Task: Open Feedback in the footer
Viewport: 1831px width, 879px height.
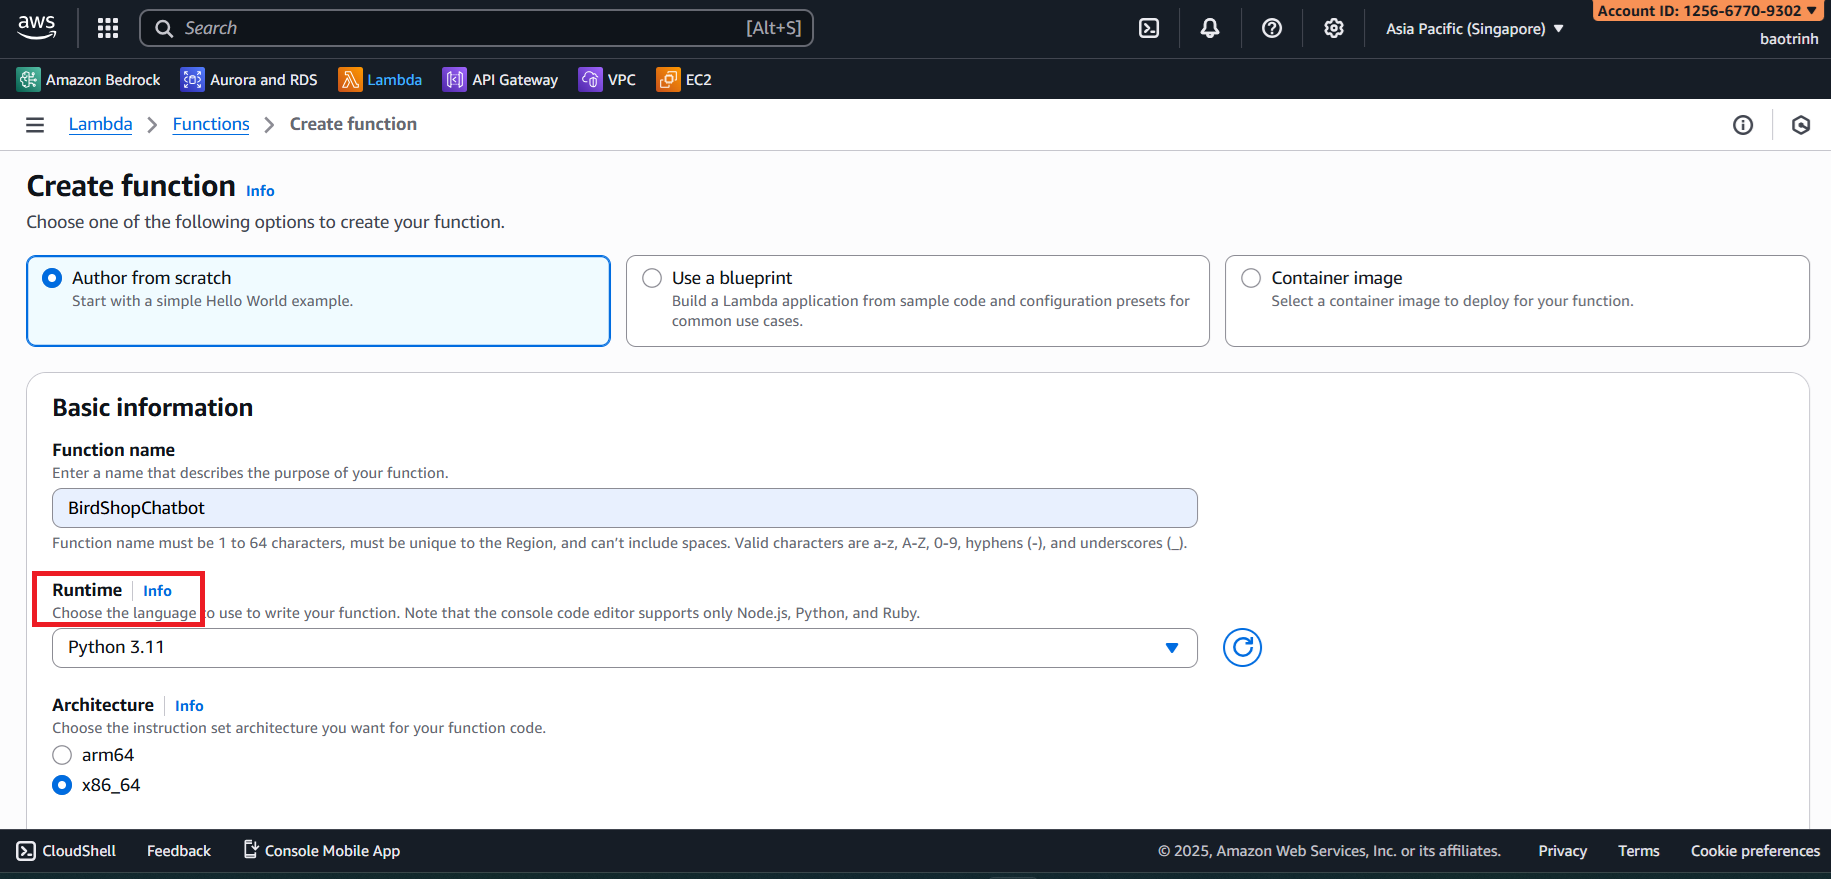Action: 179,851
